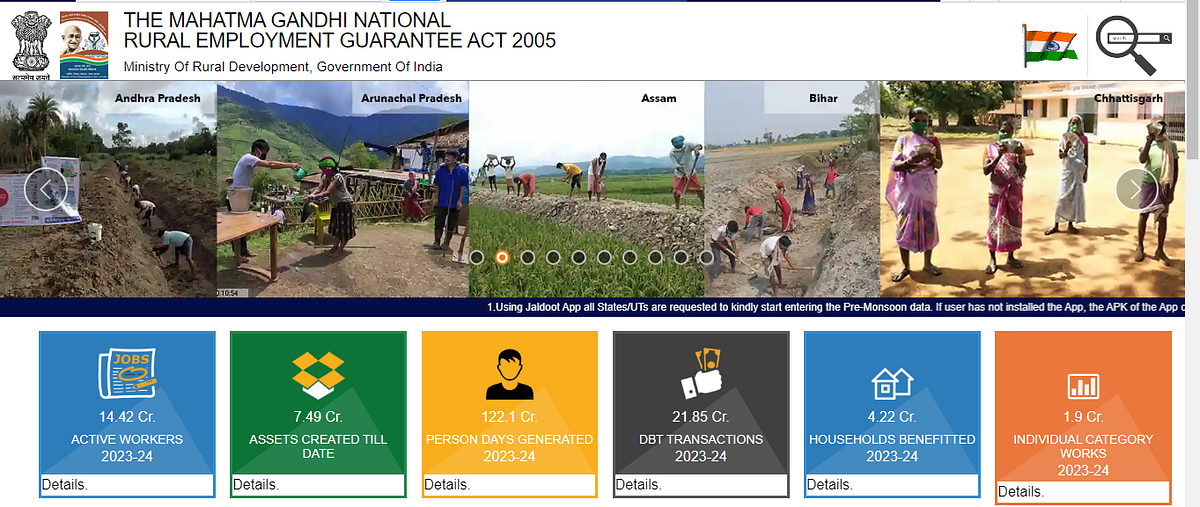Click the Arunachal Pradesh carousel image
Screen dimensions: 1200x507
pos(343,188)
